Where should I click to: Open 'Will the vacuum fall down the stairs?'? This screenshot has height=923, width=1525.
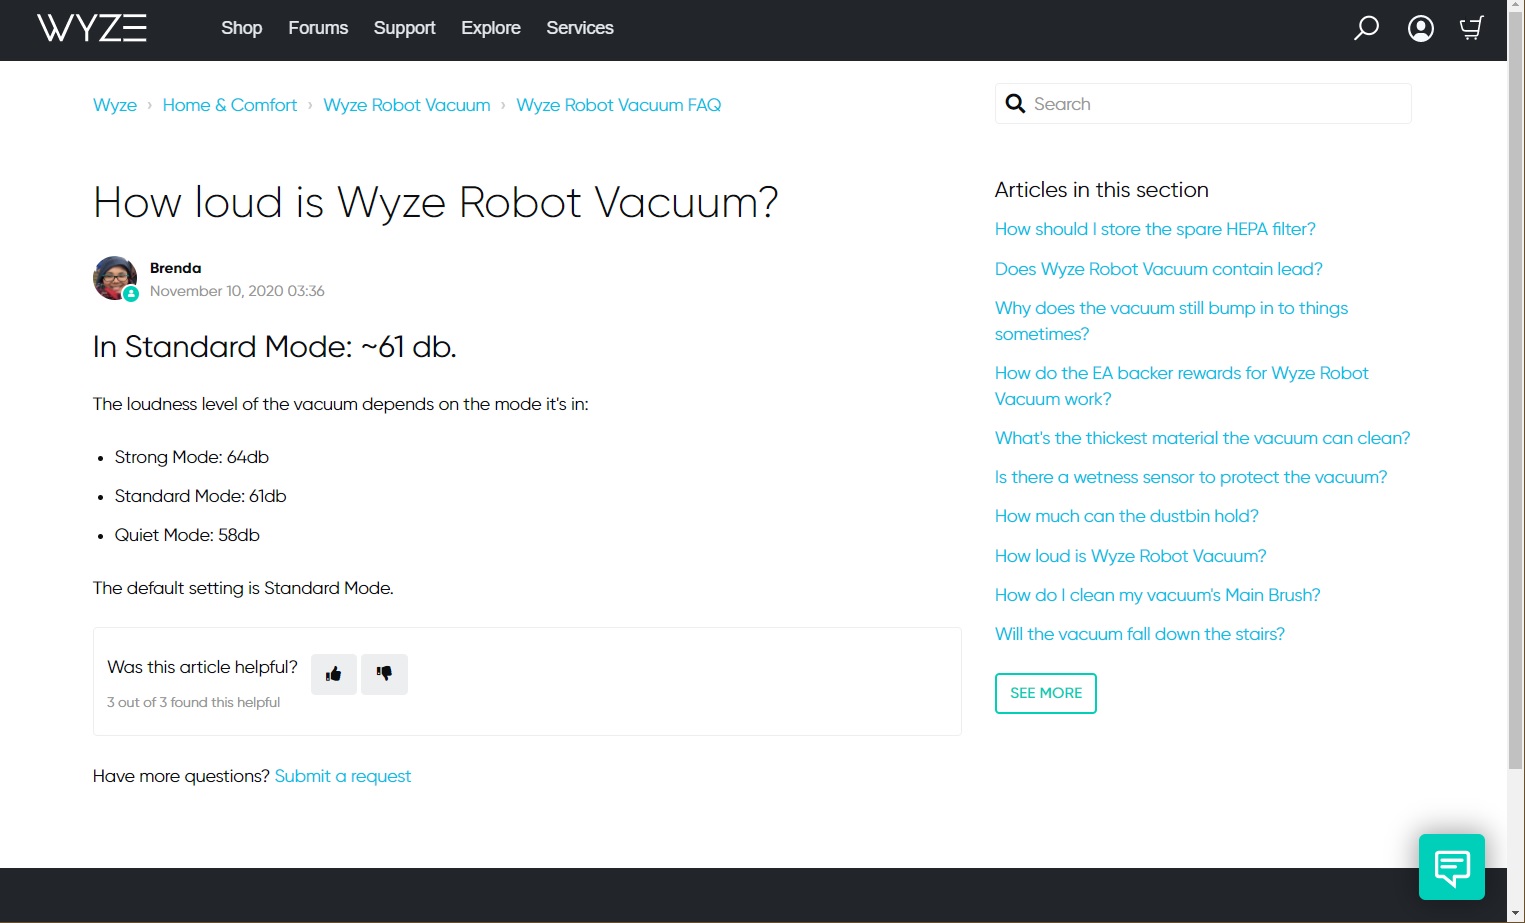1140,634
